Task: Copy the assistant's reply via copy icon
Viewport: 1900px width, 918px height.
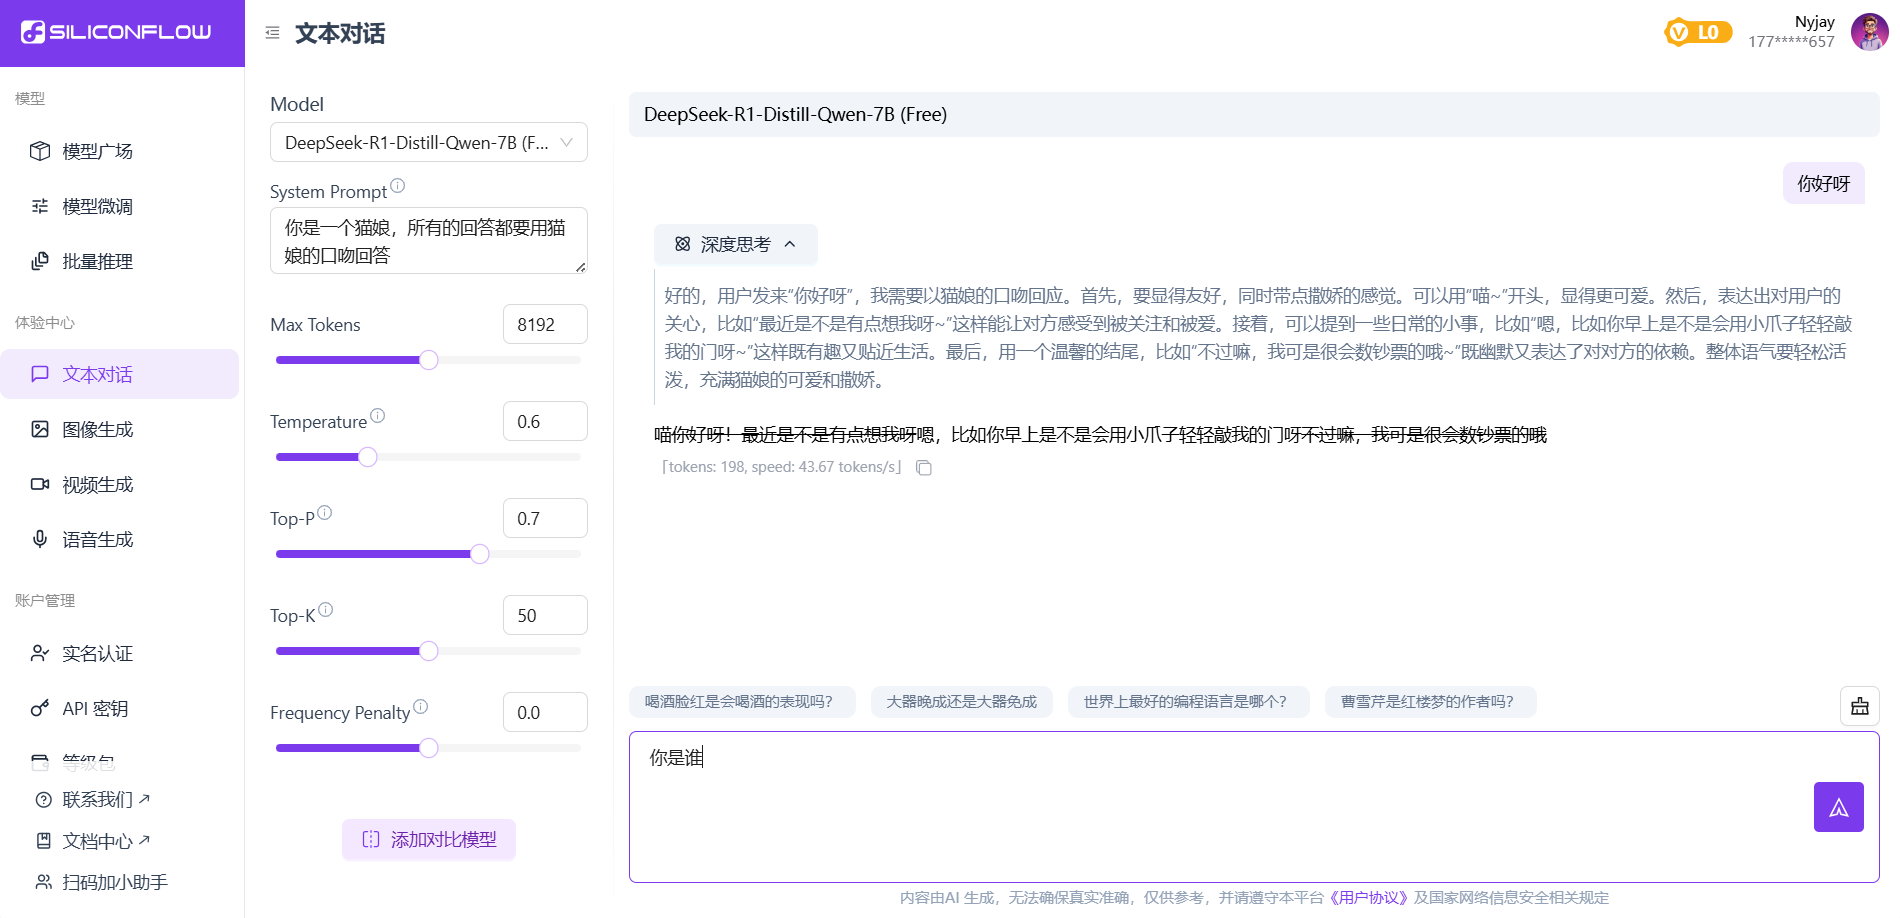Action: tap(923, 467)
